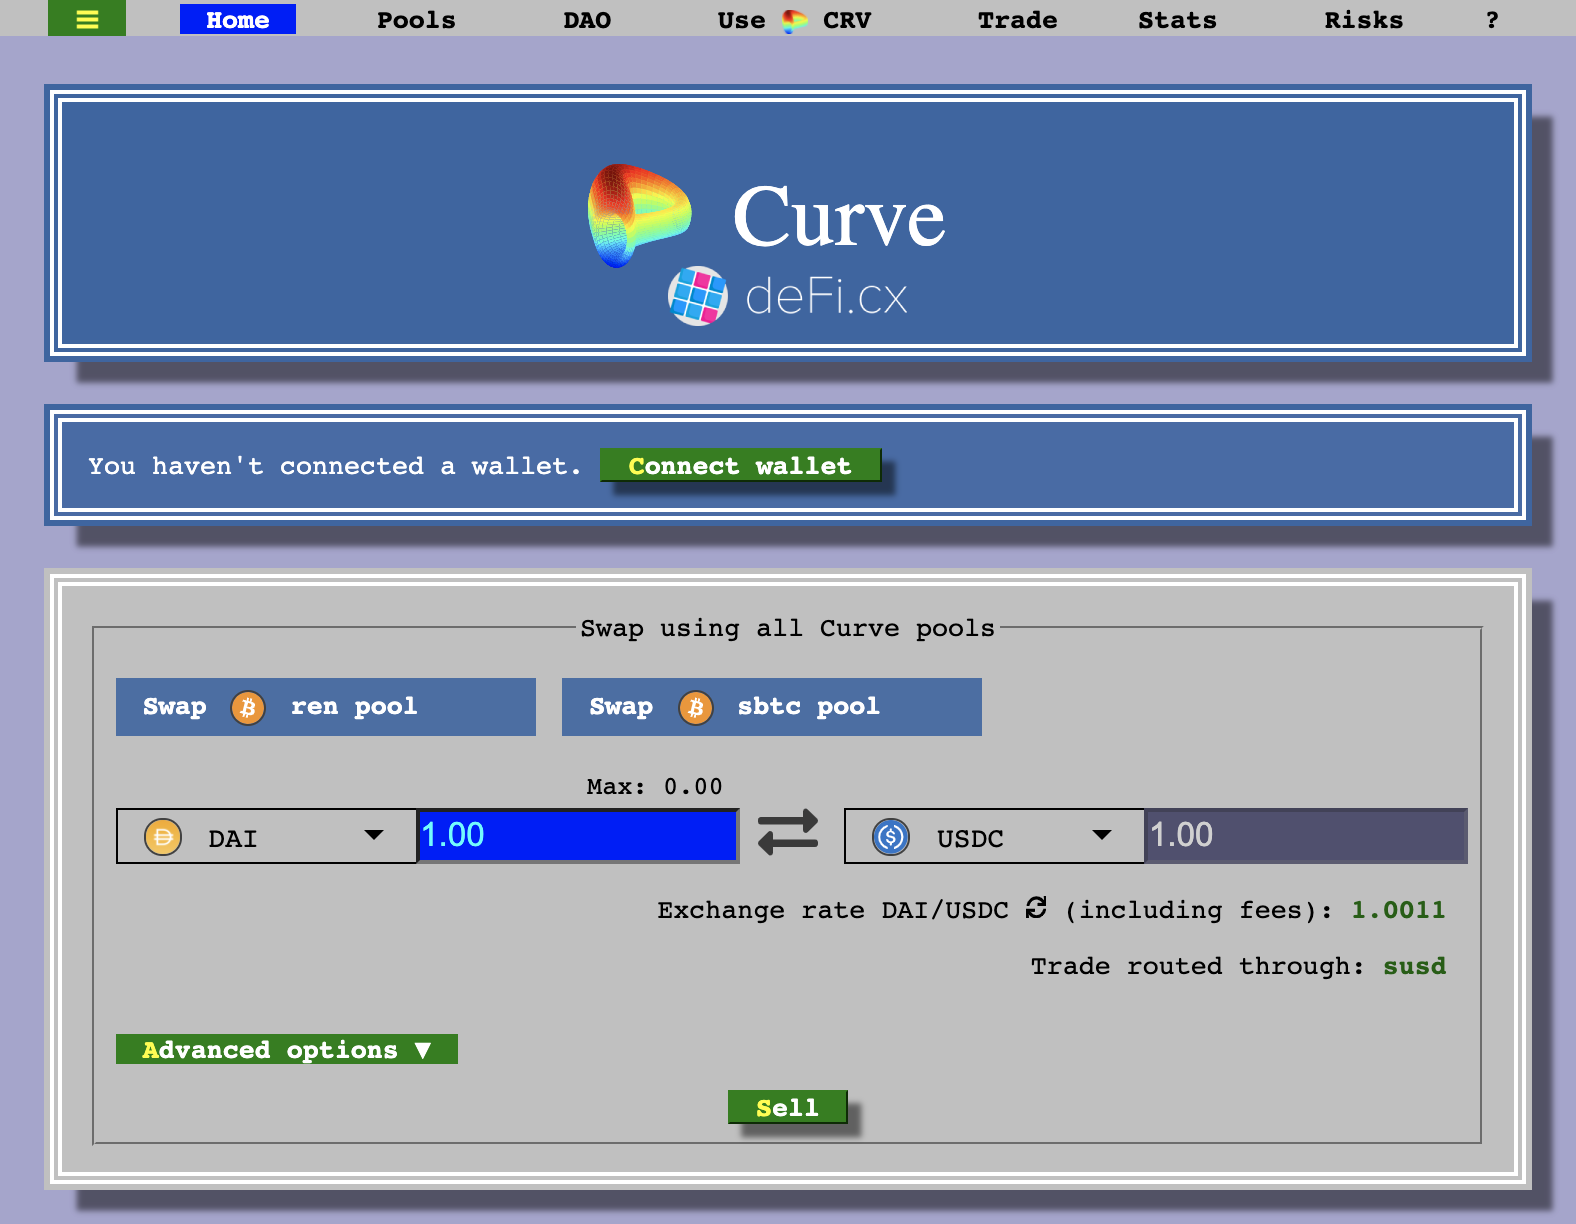Open the question mark help menu
The image size is (1576, 1224).
[x=1492, y=20]
